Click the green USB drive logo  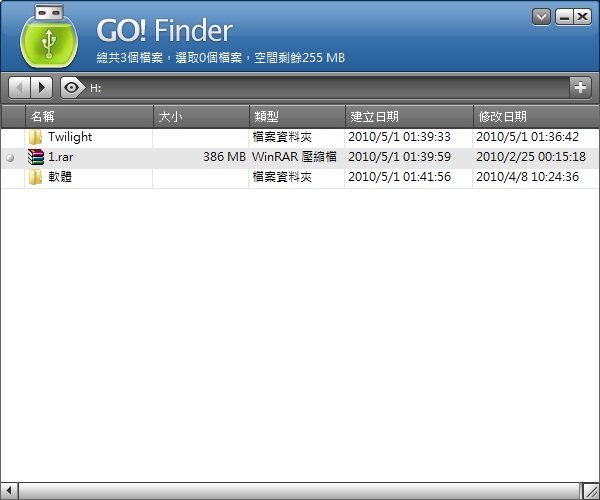(49, 36)
